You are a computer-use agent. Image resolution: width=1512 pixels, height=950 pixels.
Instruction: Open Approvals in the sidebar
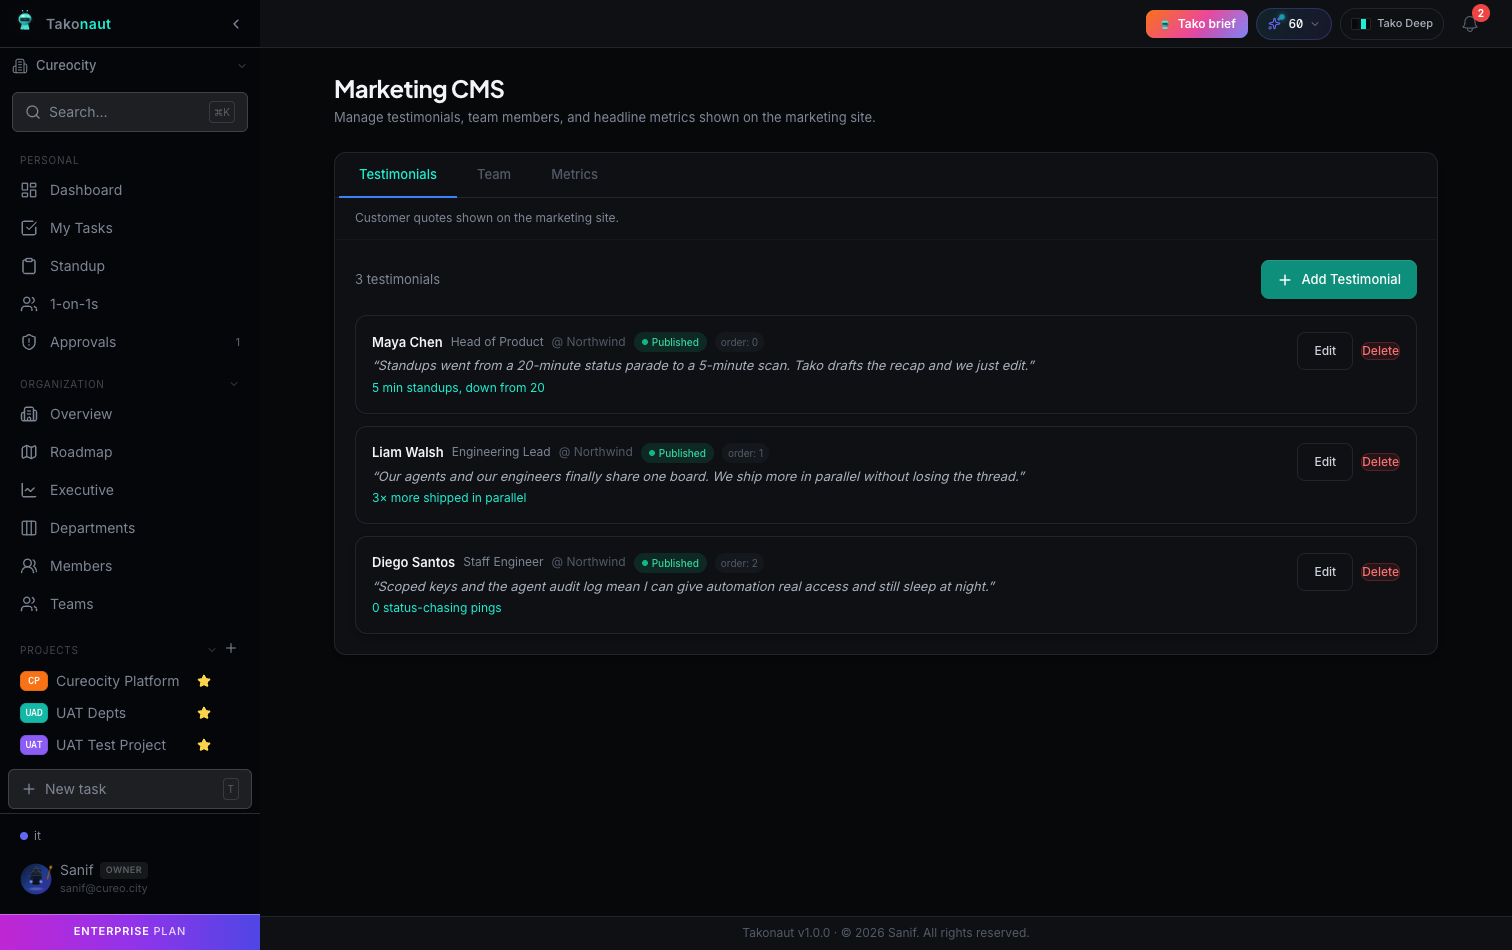pos(130,342)
